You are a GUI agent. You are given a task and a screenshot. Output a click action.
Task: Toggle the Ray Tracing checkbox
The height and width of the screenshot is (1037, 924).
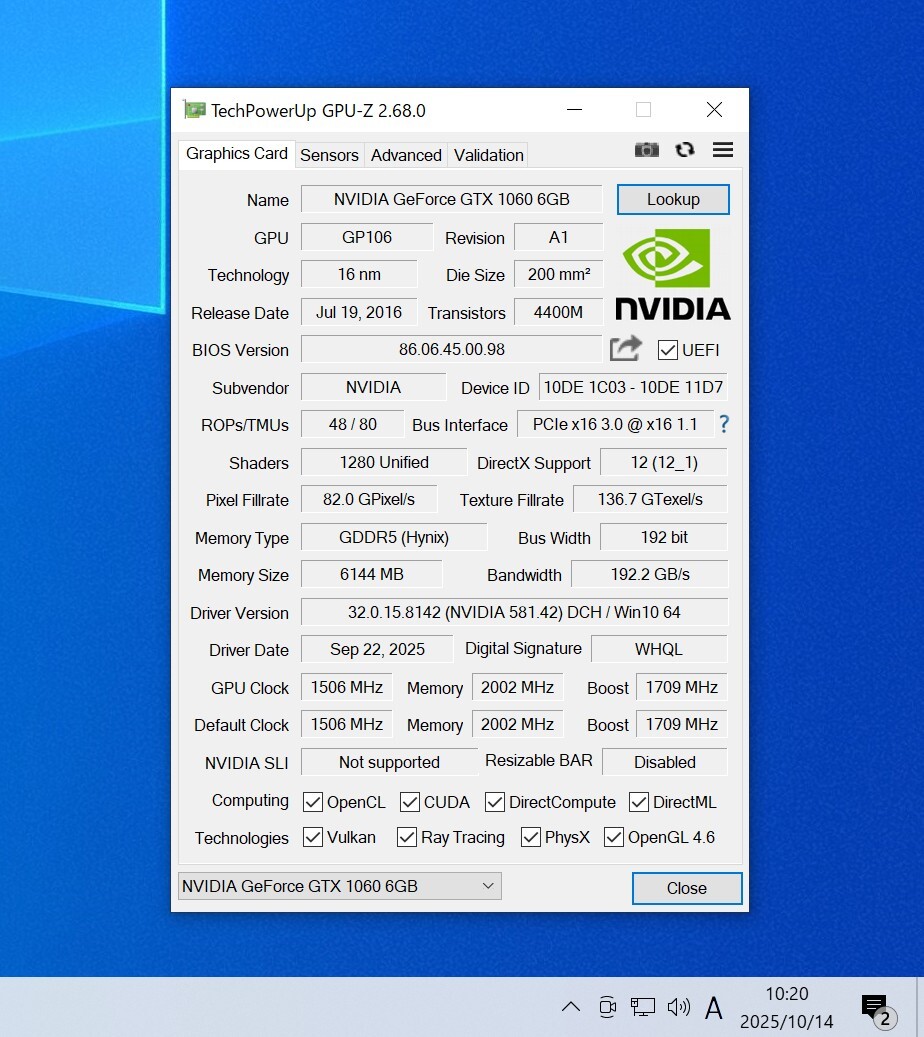click(407, 837)
